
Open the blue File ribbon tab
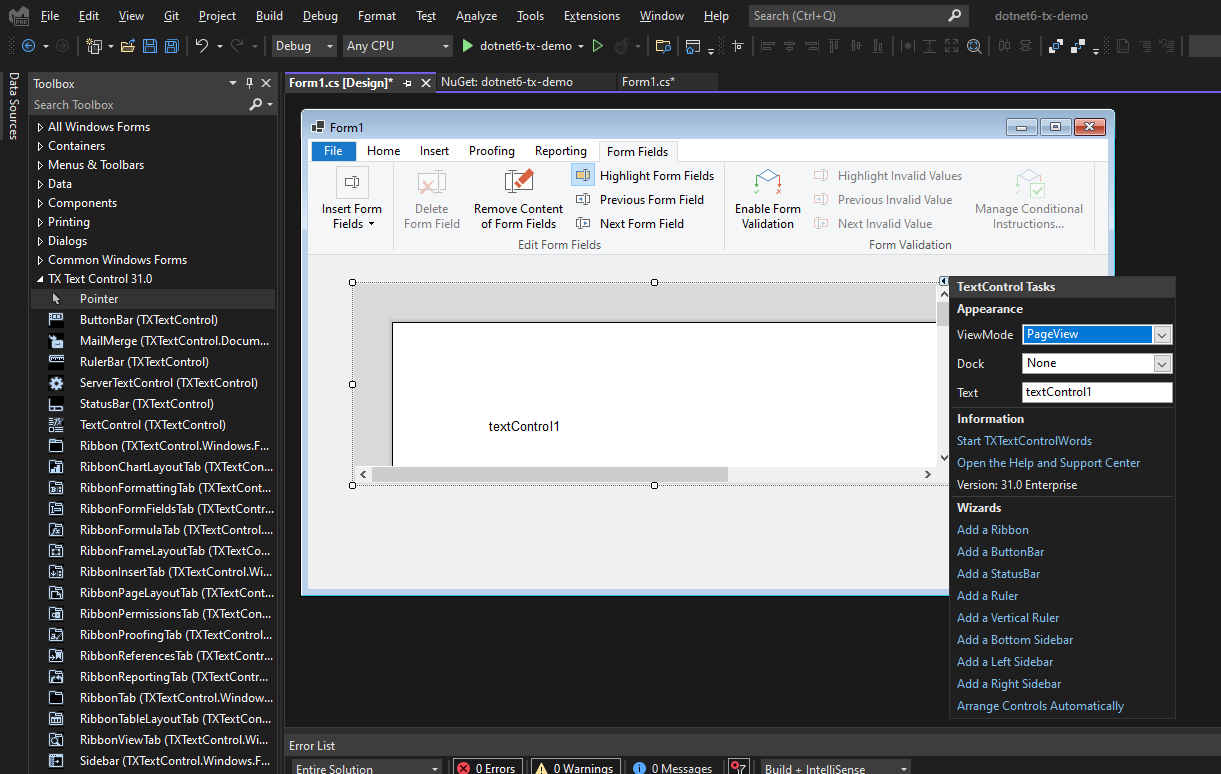pos(333,151)
